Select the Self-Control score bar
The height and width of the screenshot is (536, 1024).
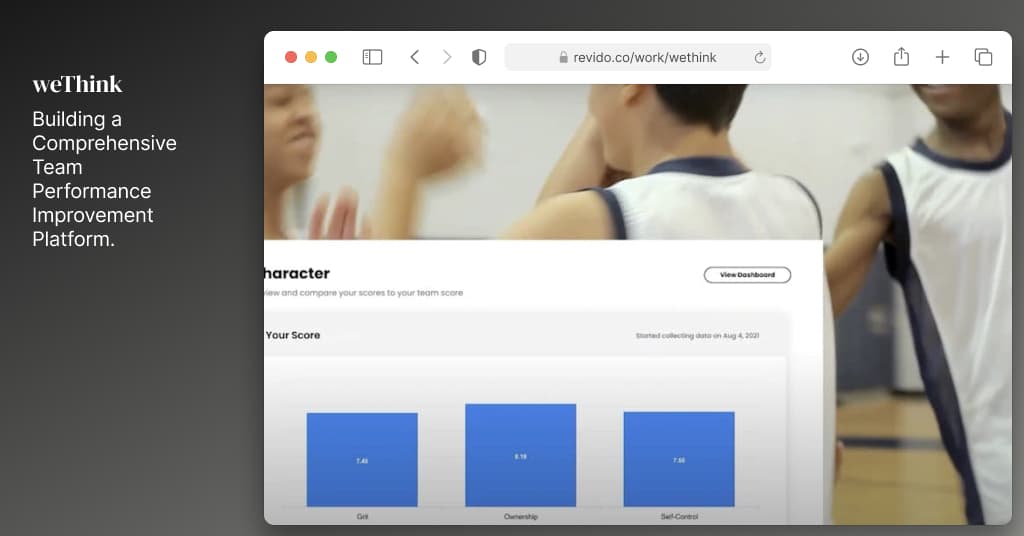(679, 459)
